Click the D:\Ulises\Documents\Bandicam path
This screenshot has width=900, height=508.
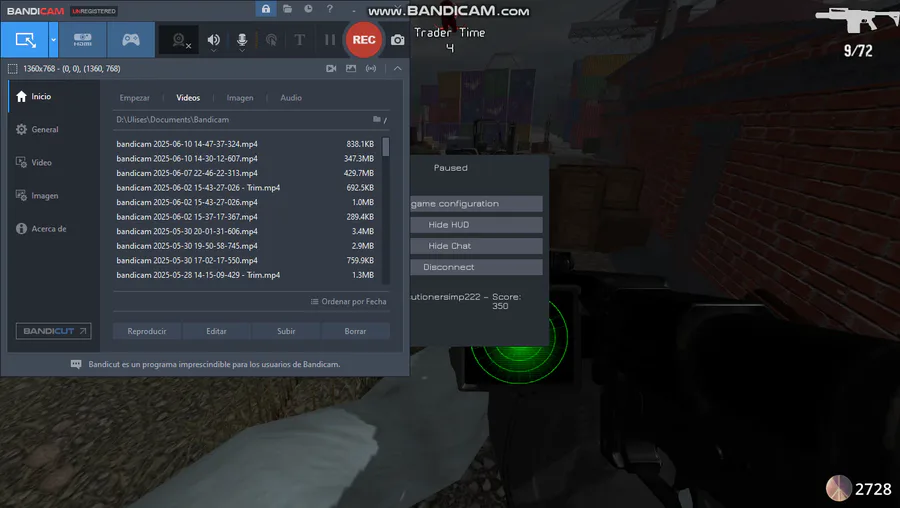coord(173,119)
